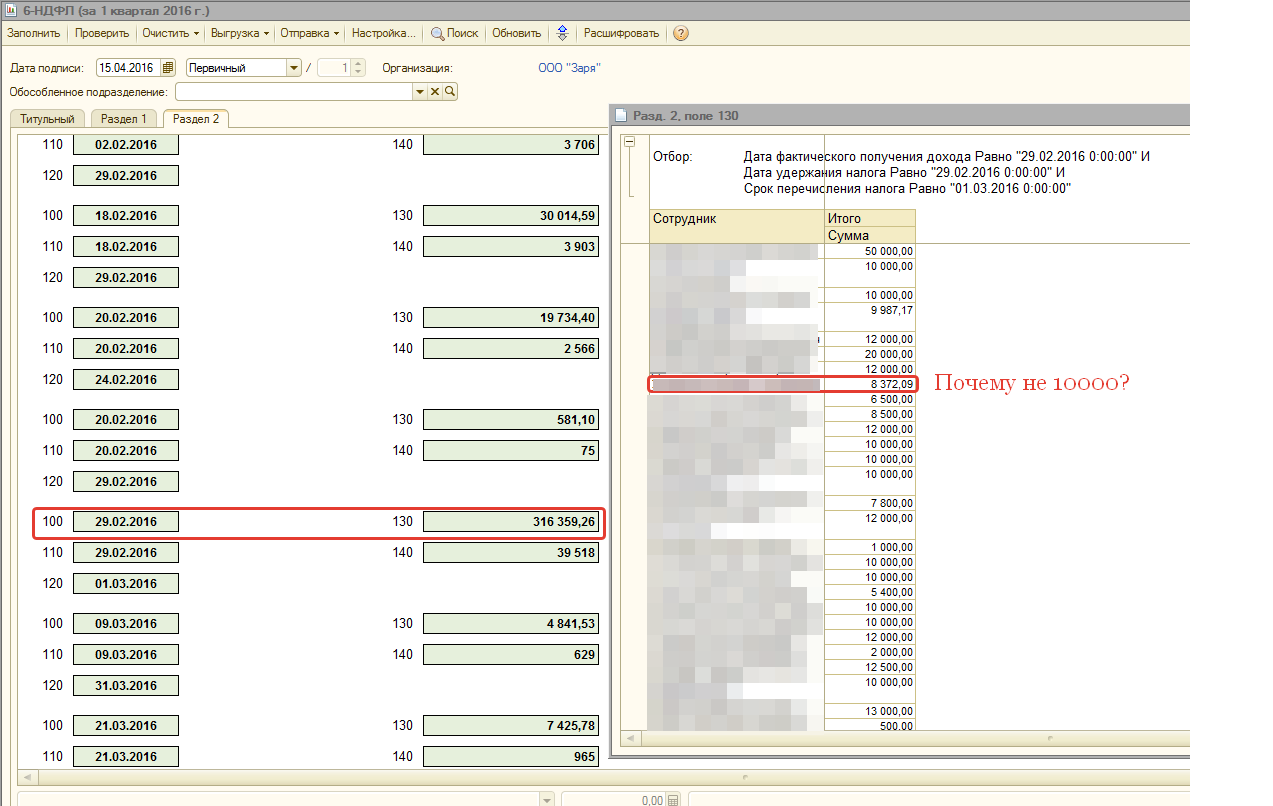This screenshot has width=1273, height=806.
Task: Open Обособленное подразделение dropdown arrow
Action: pos(420,92)
